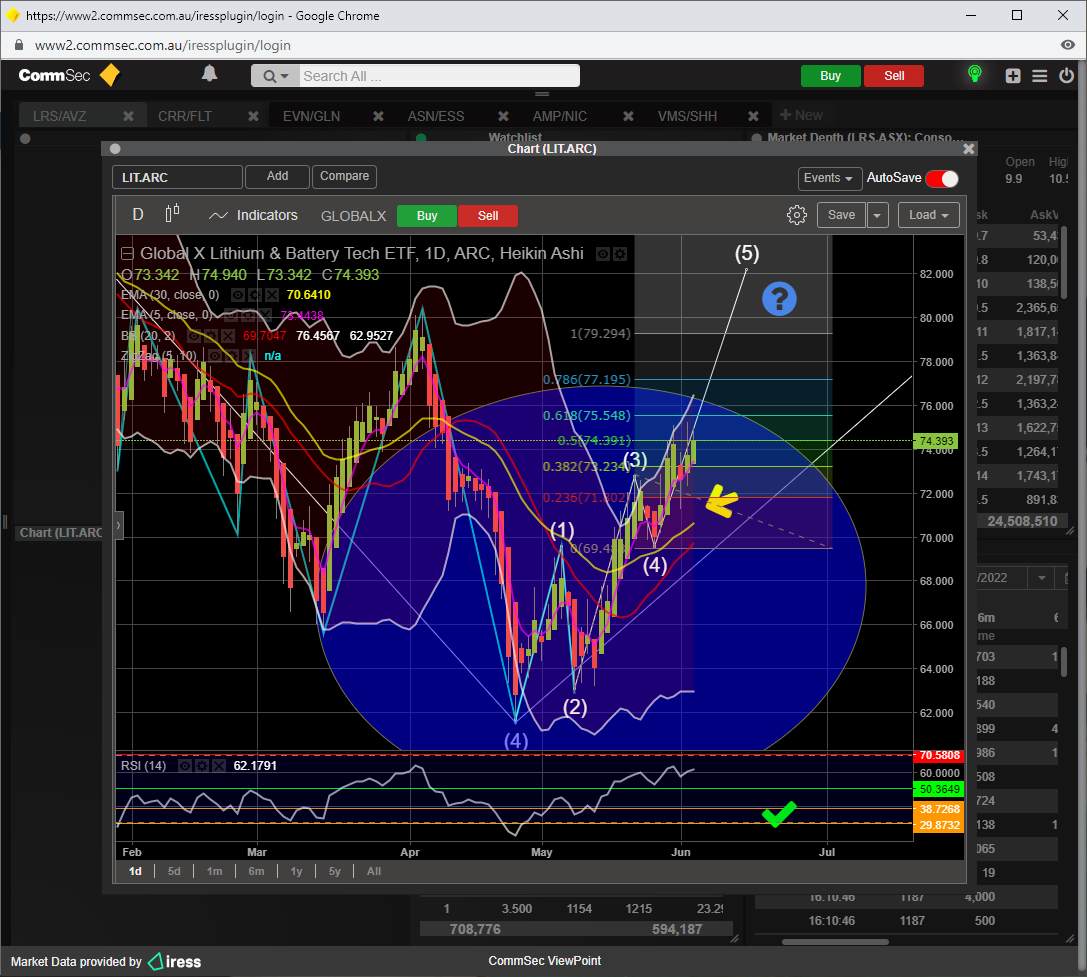Click the chart toolbar Save button
Screen dimensions: 1087x977
pyautogui.click(x=841, y=215)
